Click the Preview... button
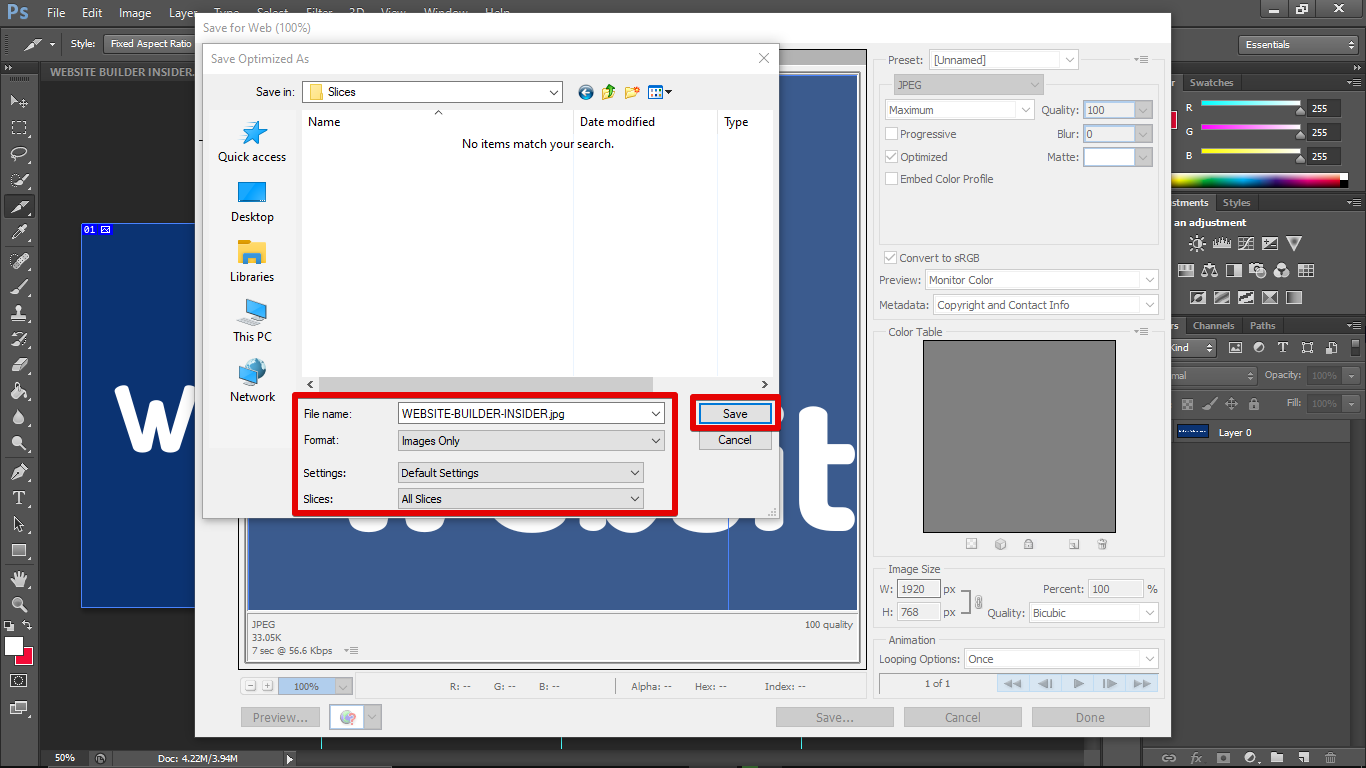This screenshot has width=1366, height=768. tap(280, 717)
